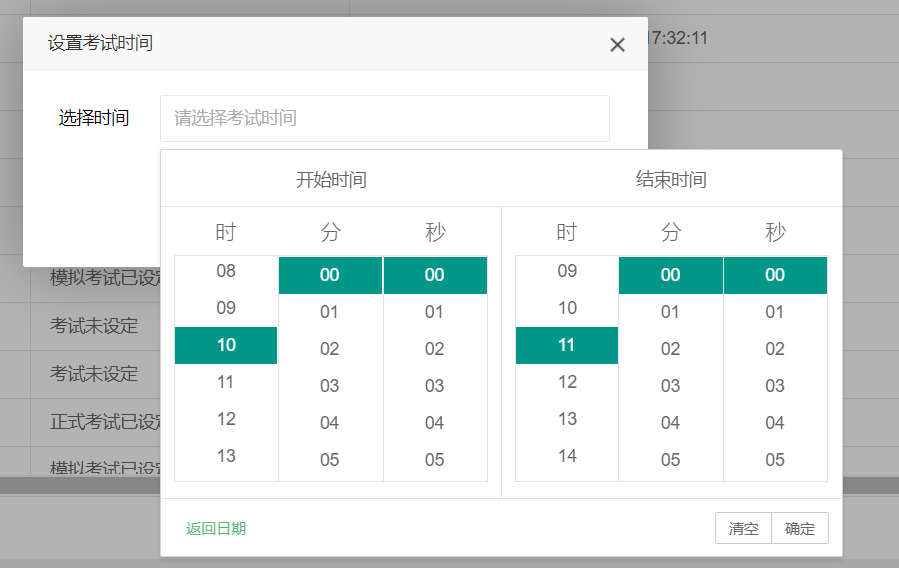Pick end hour 12
Screen dimensions: 899x568
(567, 382)
